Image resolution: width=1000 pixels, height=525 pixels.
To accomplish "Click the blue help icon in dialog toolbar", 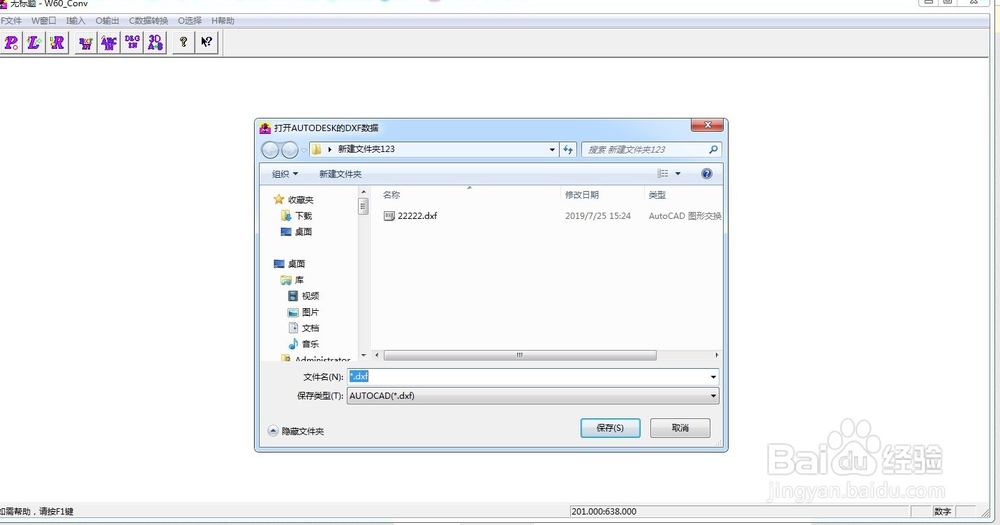I will click(x=707, y=174).
